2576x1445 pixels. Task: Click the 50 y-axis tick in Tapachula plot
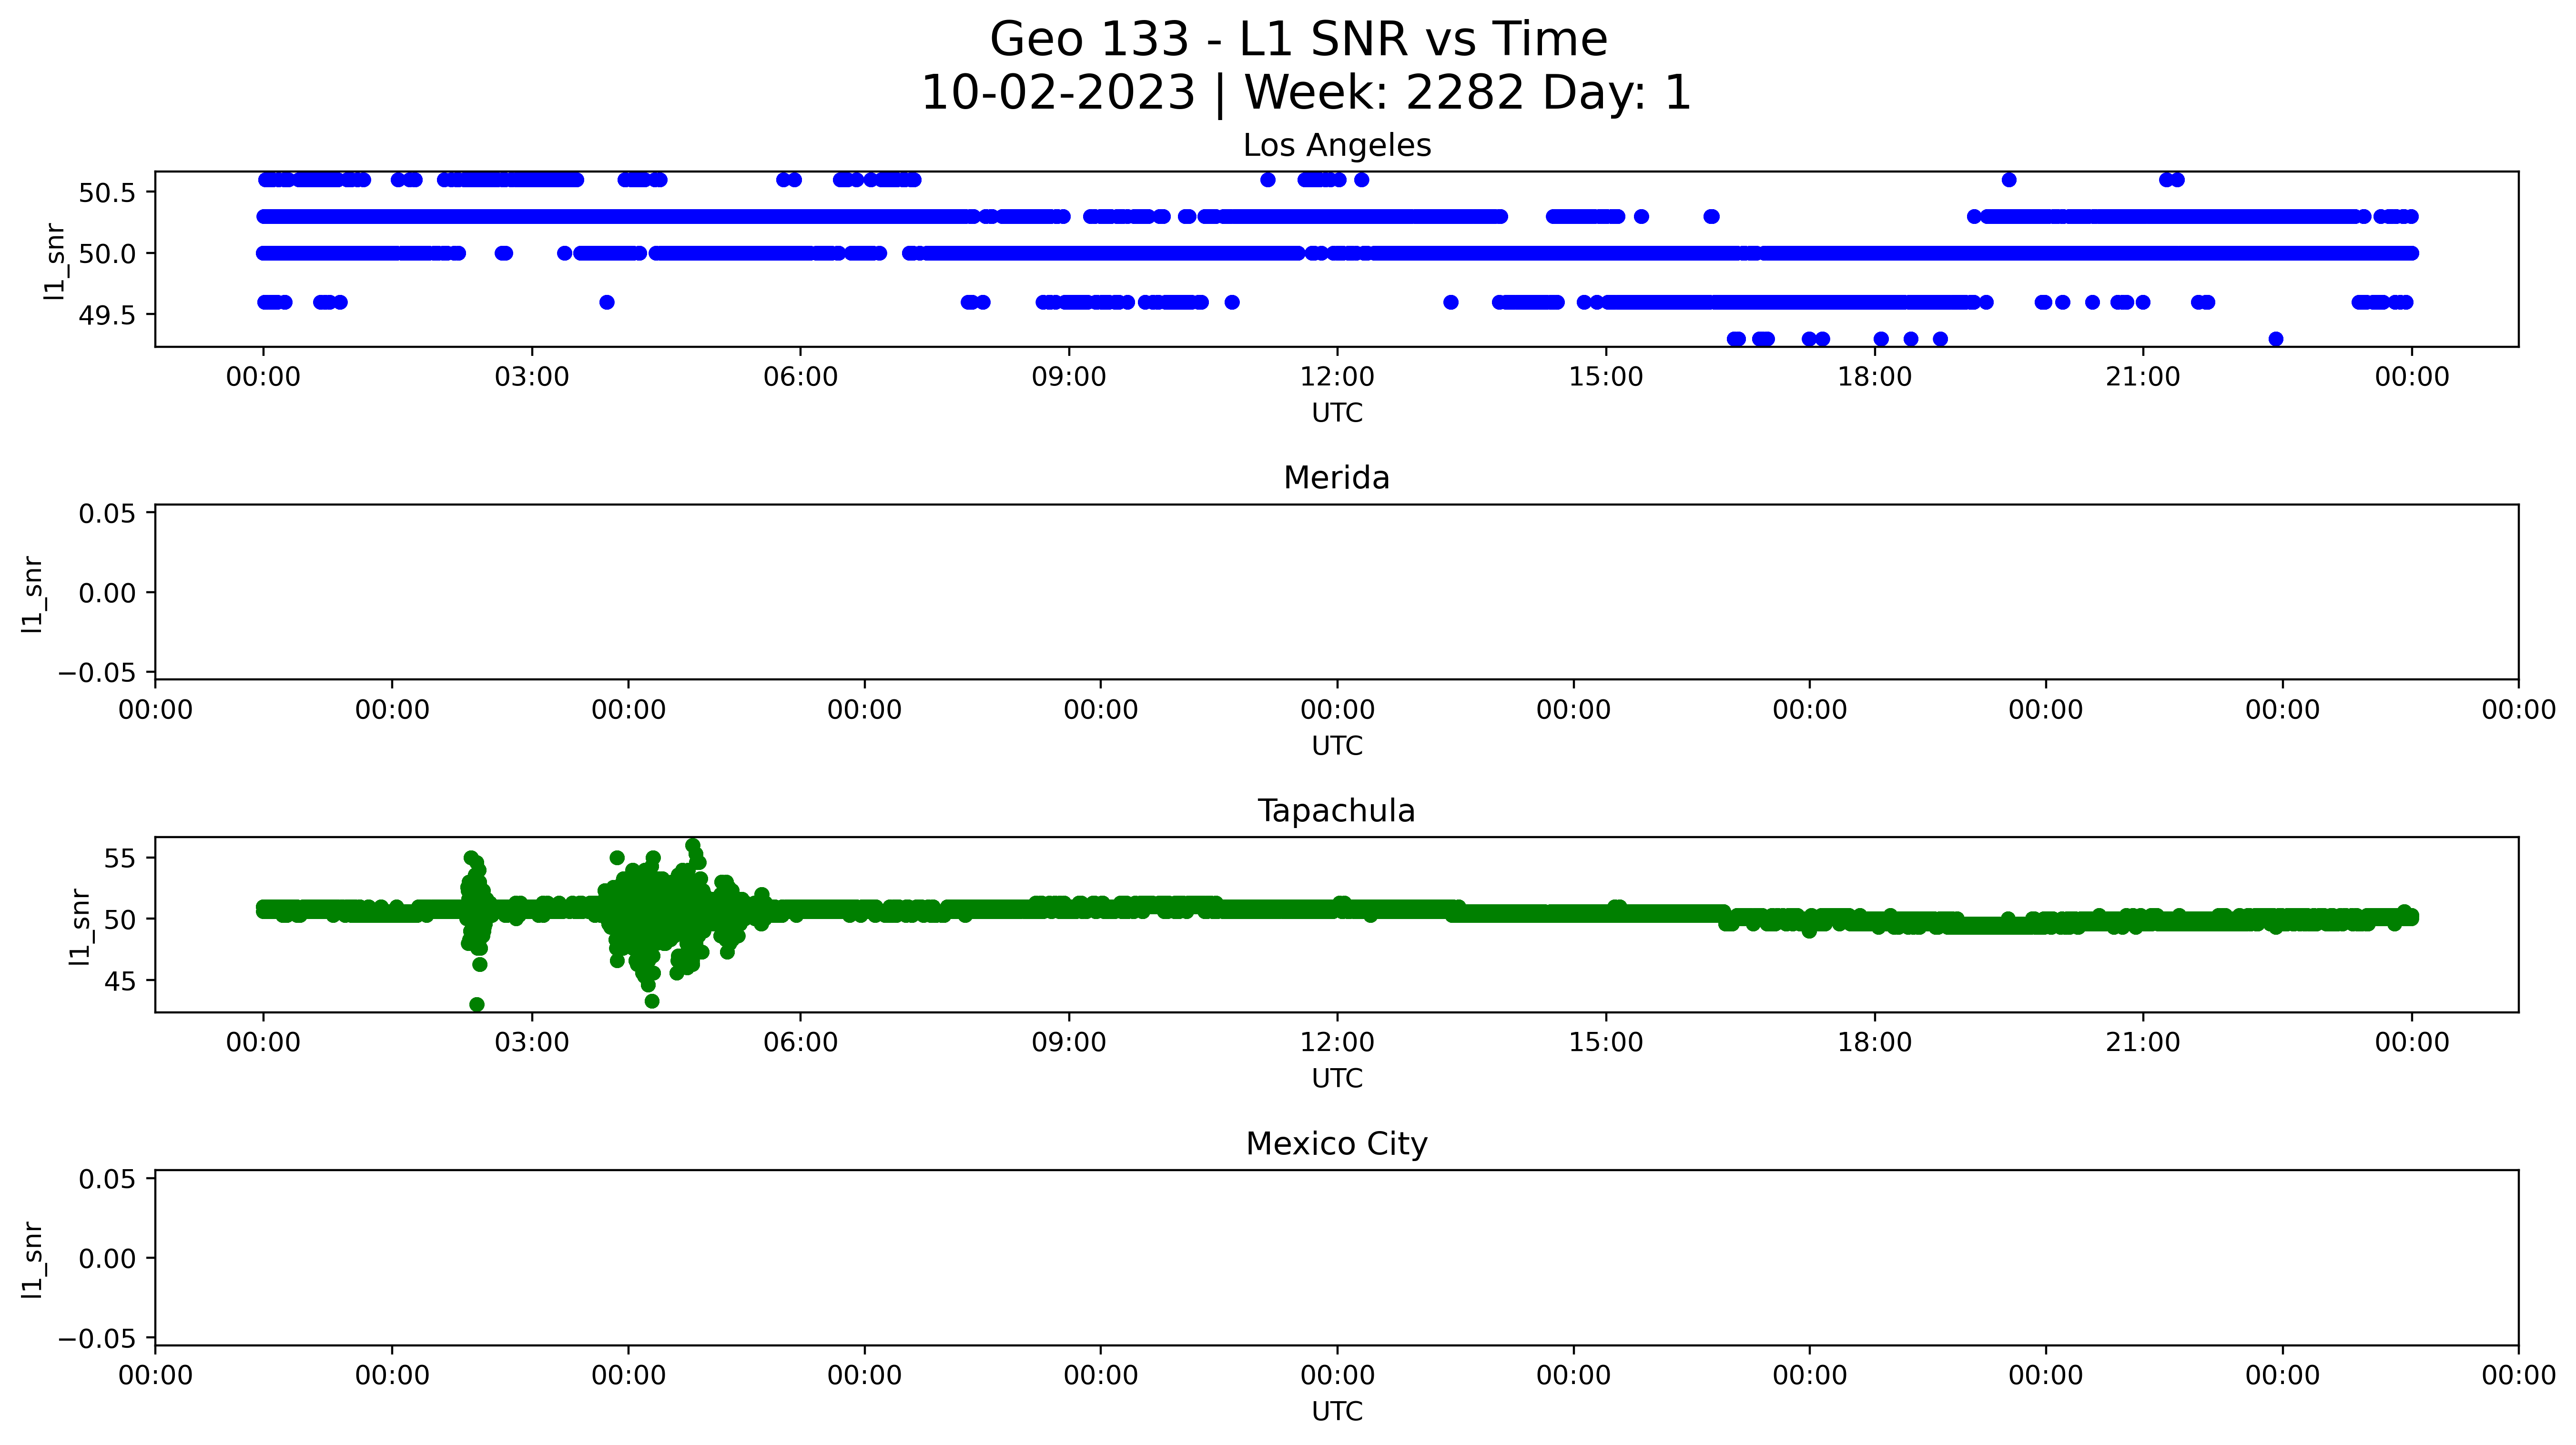[120, 920]
